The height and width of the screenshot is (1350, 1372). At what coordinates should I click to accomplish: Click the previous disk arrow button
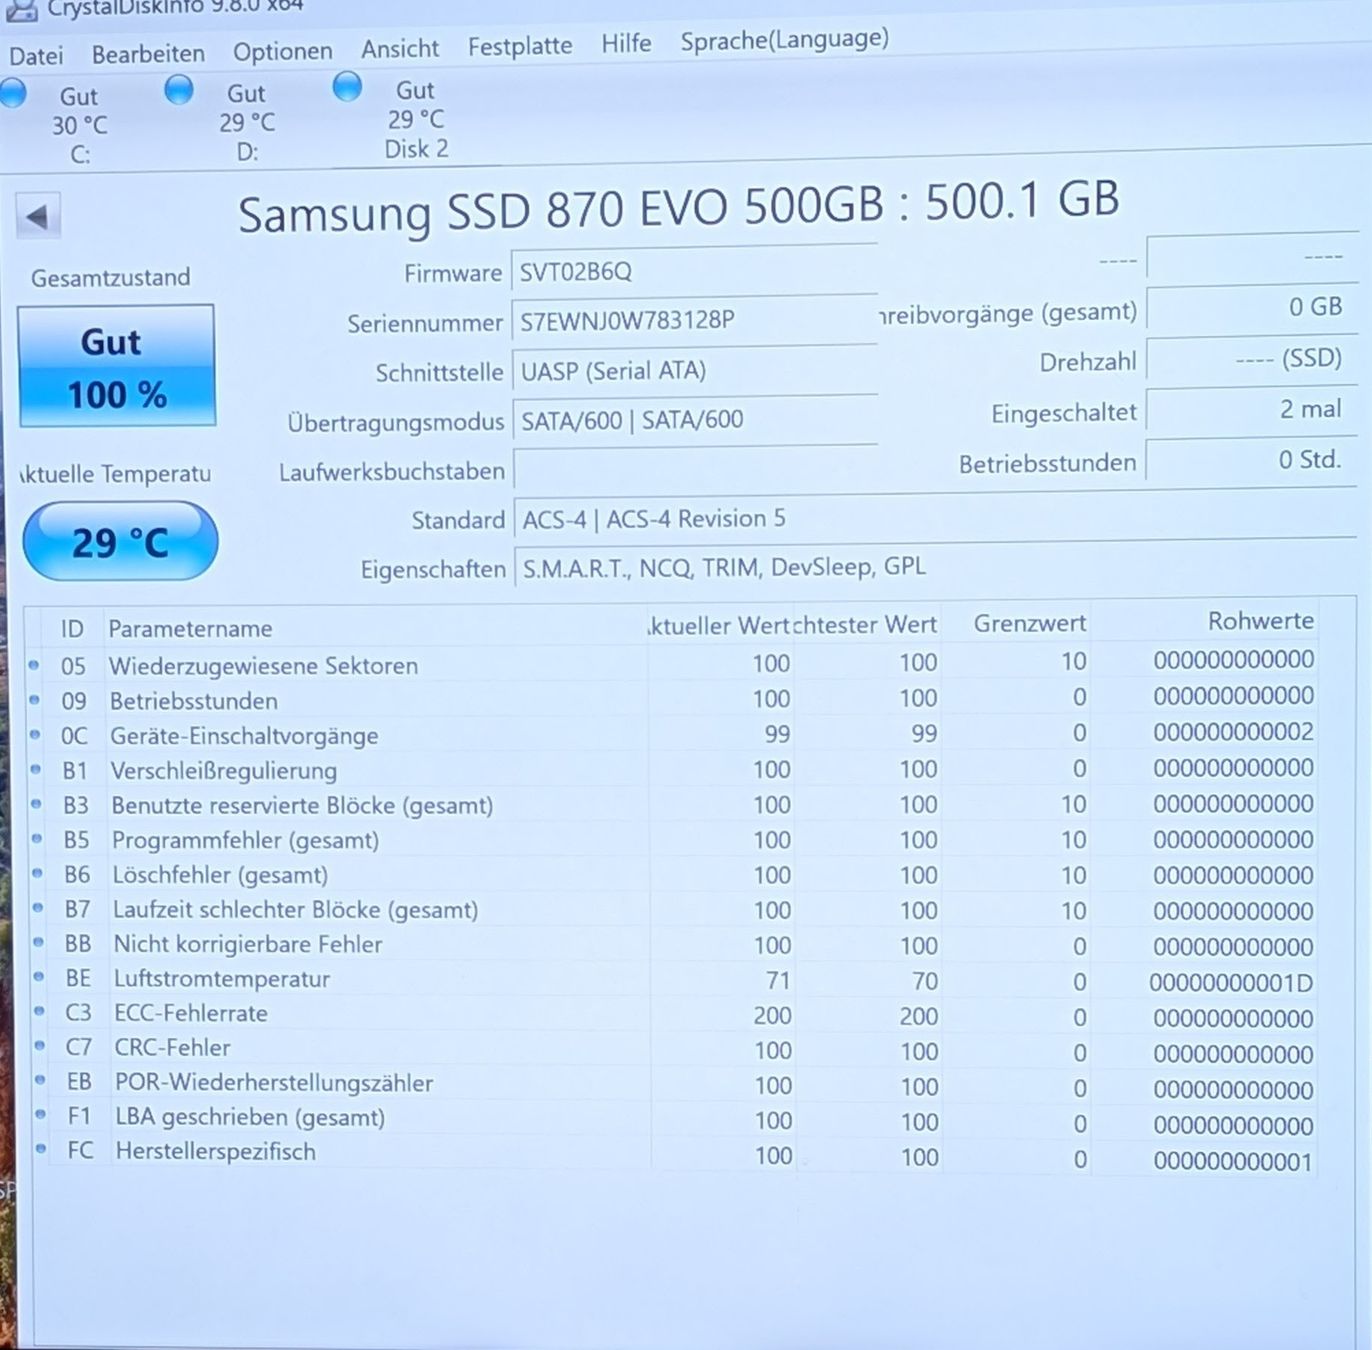[x=38, y=216]
